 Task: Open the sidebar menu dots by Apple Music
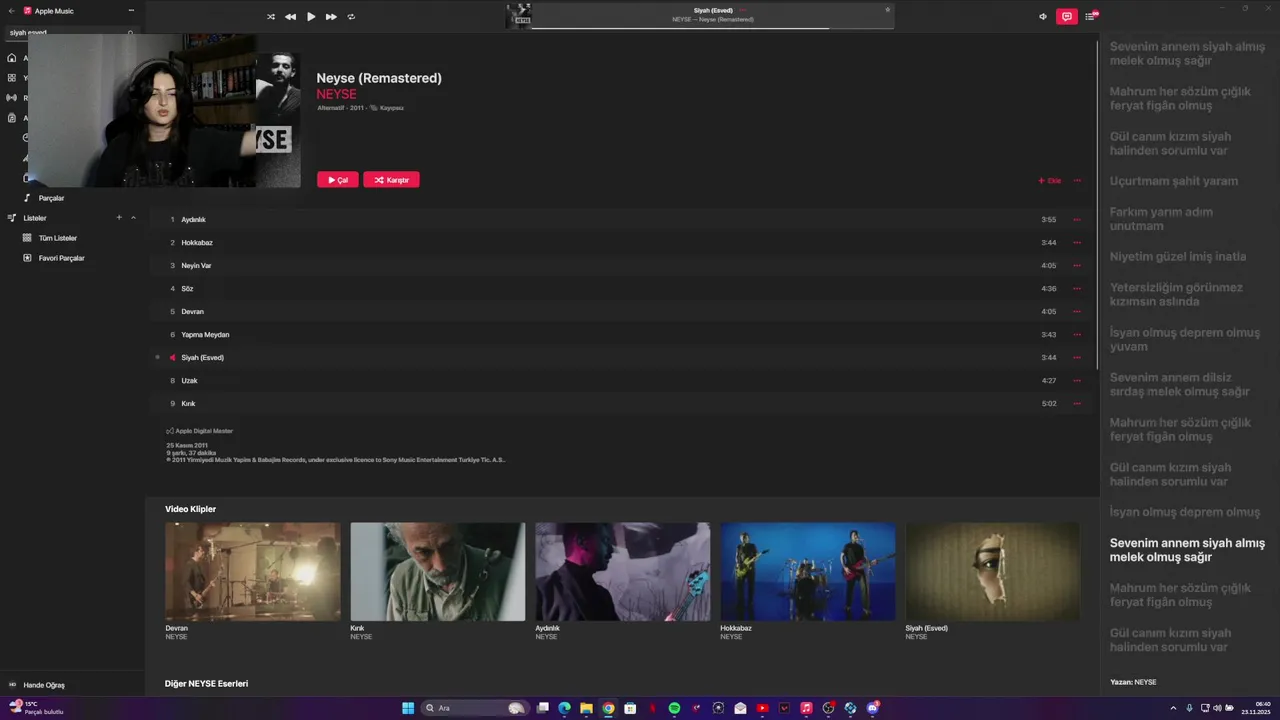[x=131, y=11]
